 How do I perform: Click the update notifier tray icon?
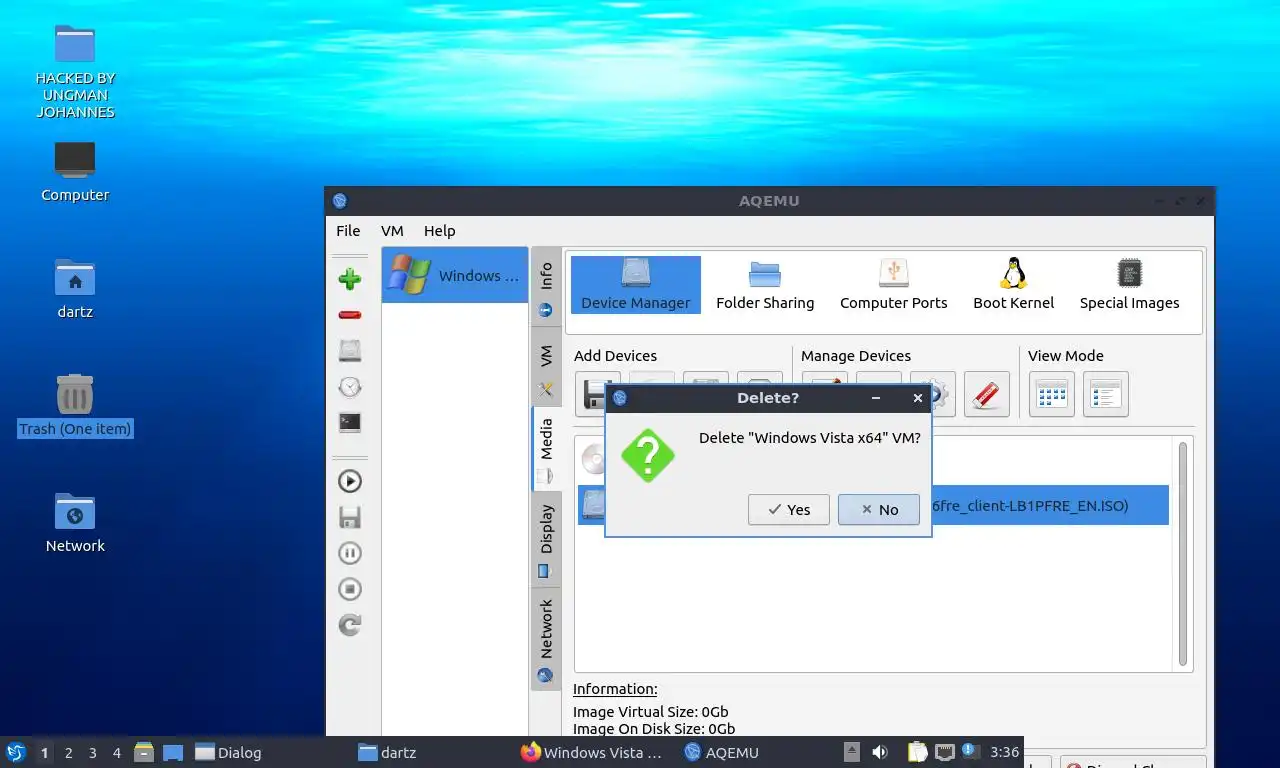(969, 751)
